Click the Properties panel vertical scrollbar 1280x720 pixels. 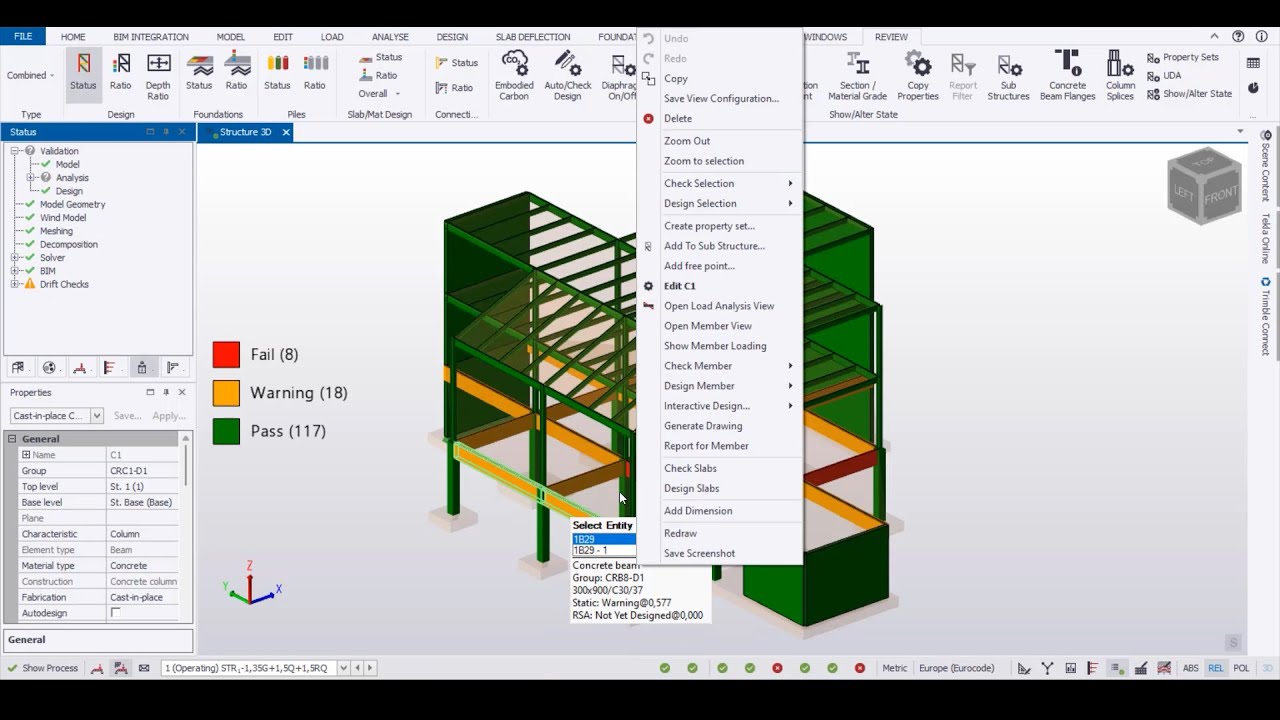pyautogui.click(x=186, y=526)
